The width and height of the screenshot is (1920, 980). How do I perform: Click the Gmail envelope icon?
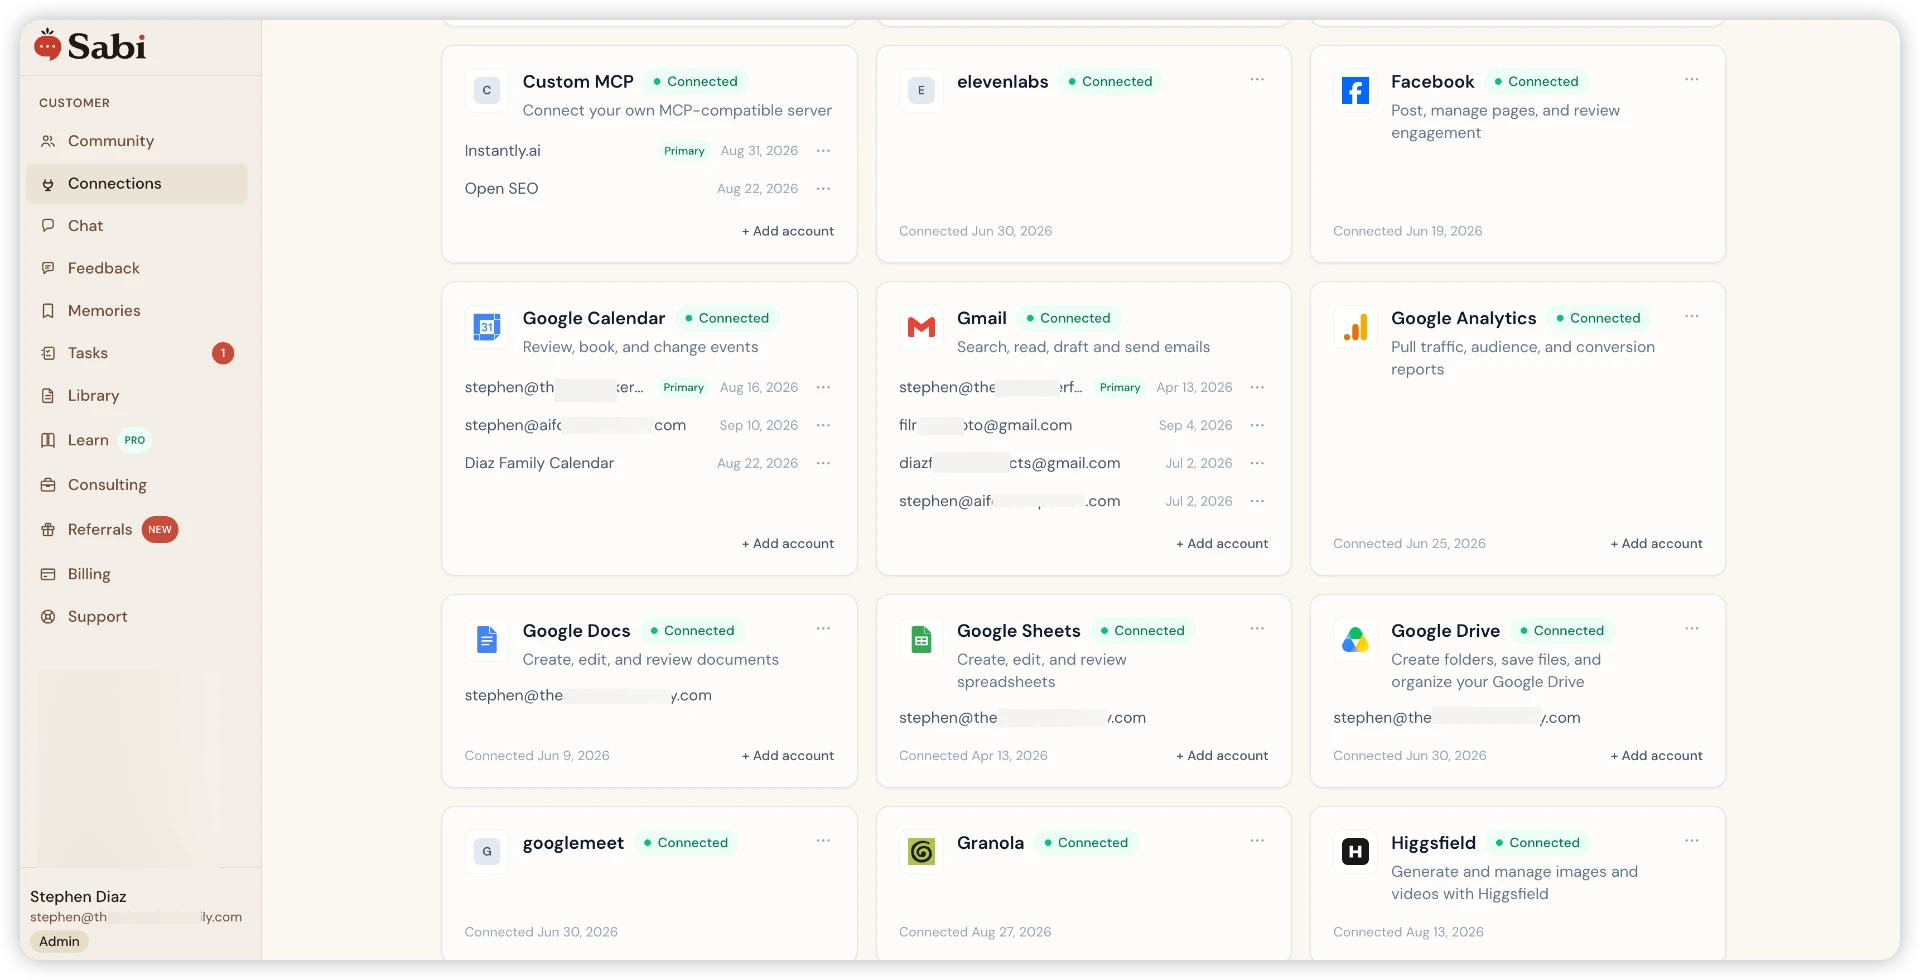[921, 327]
